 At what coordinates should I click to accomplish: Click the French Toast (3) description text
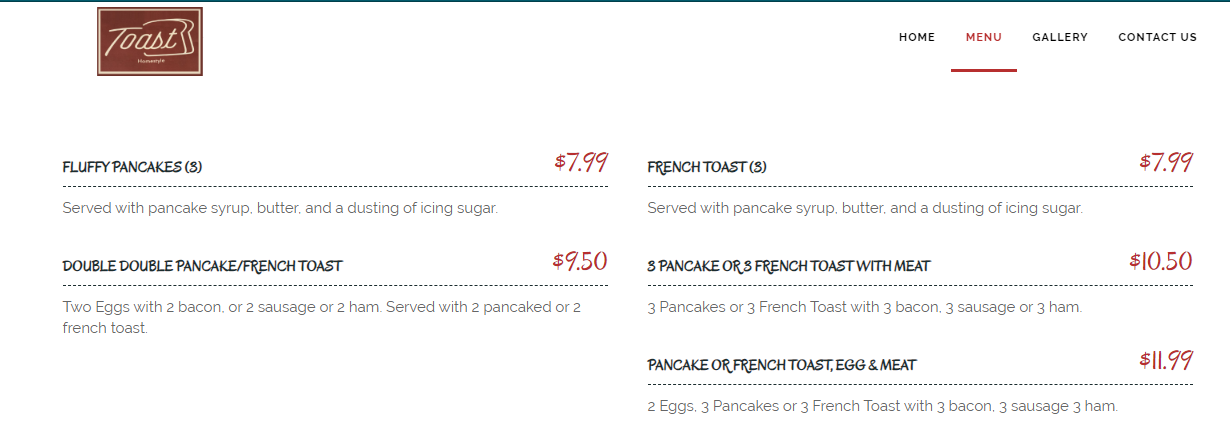point(865,208)
